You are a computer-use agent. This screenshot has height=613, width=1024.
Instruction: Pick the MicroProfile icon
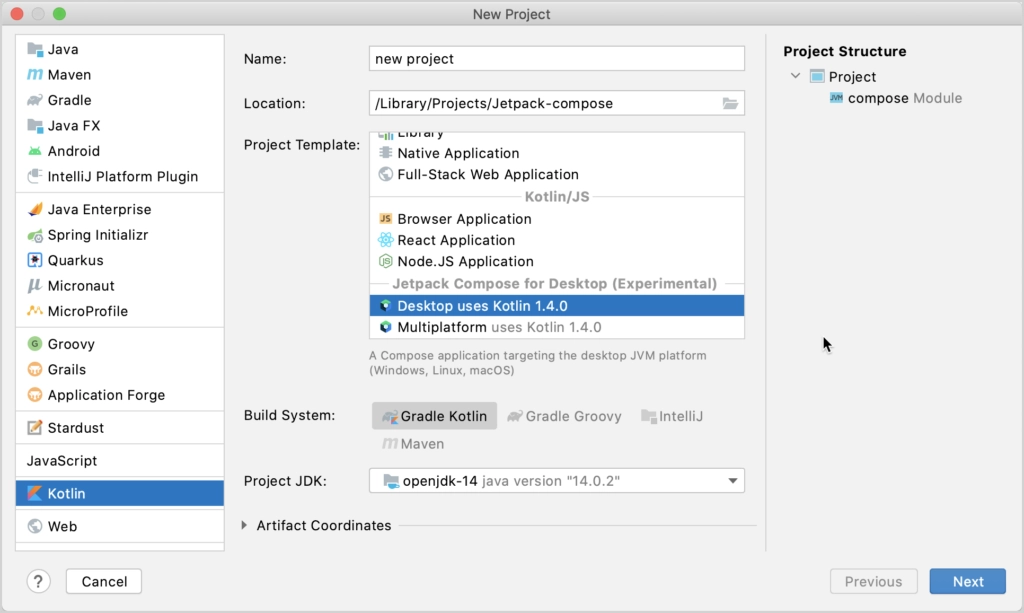coord(35,311)
